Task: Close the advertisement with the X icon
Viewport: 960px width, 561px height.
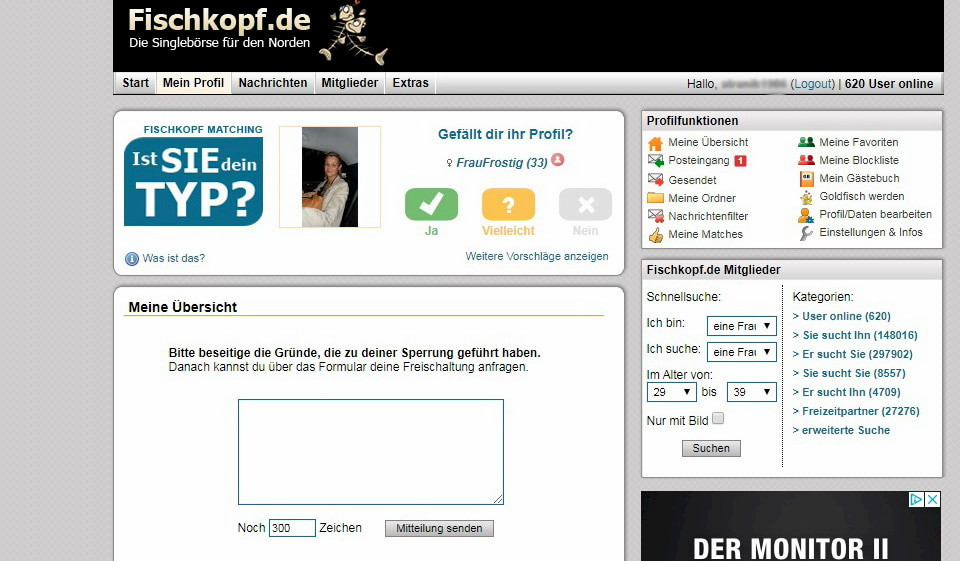Action: click(931, 500)
